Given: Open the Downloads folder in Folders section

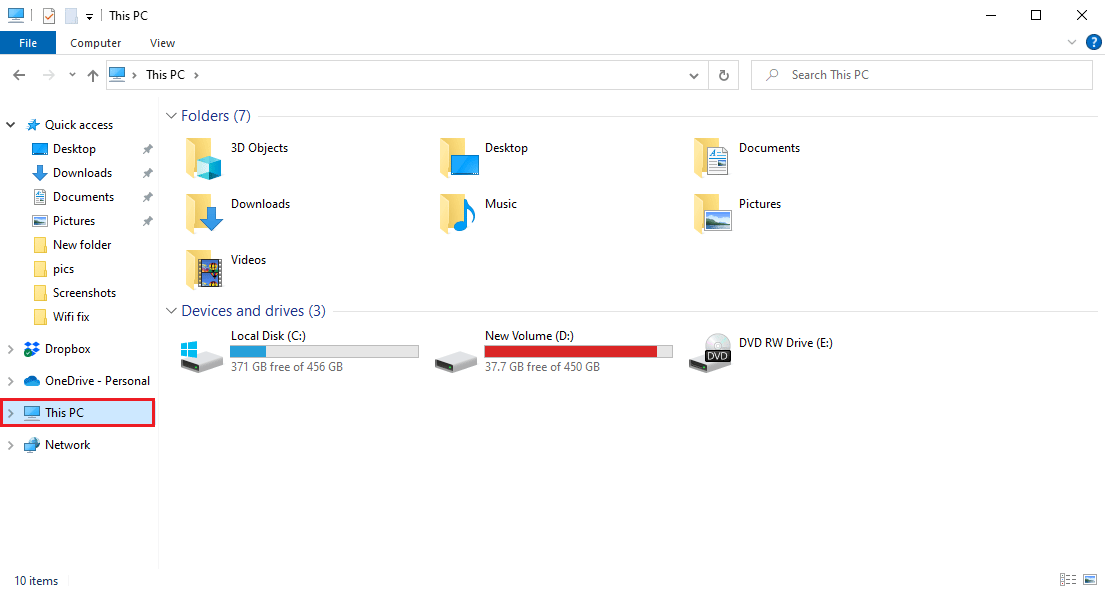Looking at the screenshot, I should pyautogui.click(x=204, y=213).
